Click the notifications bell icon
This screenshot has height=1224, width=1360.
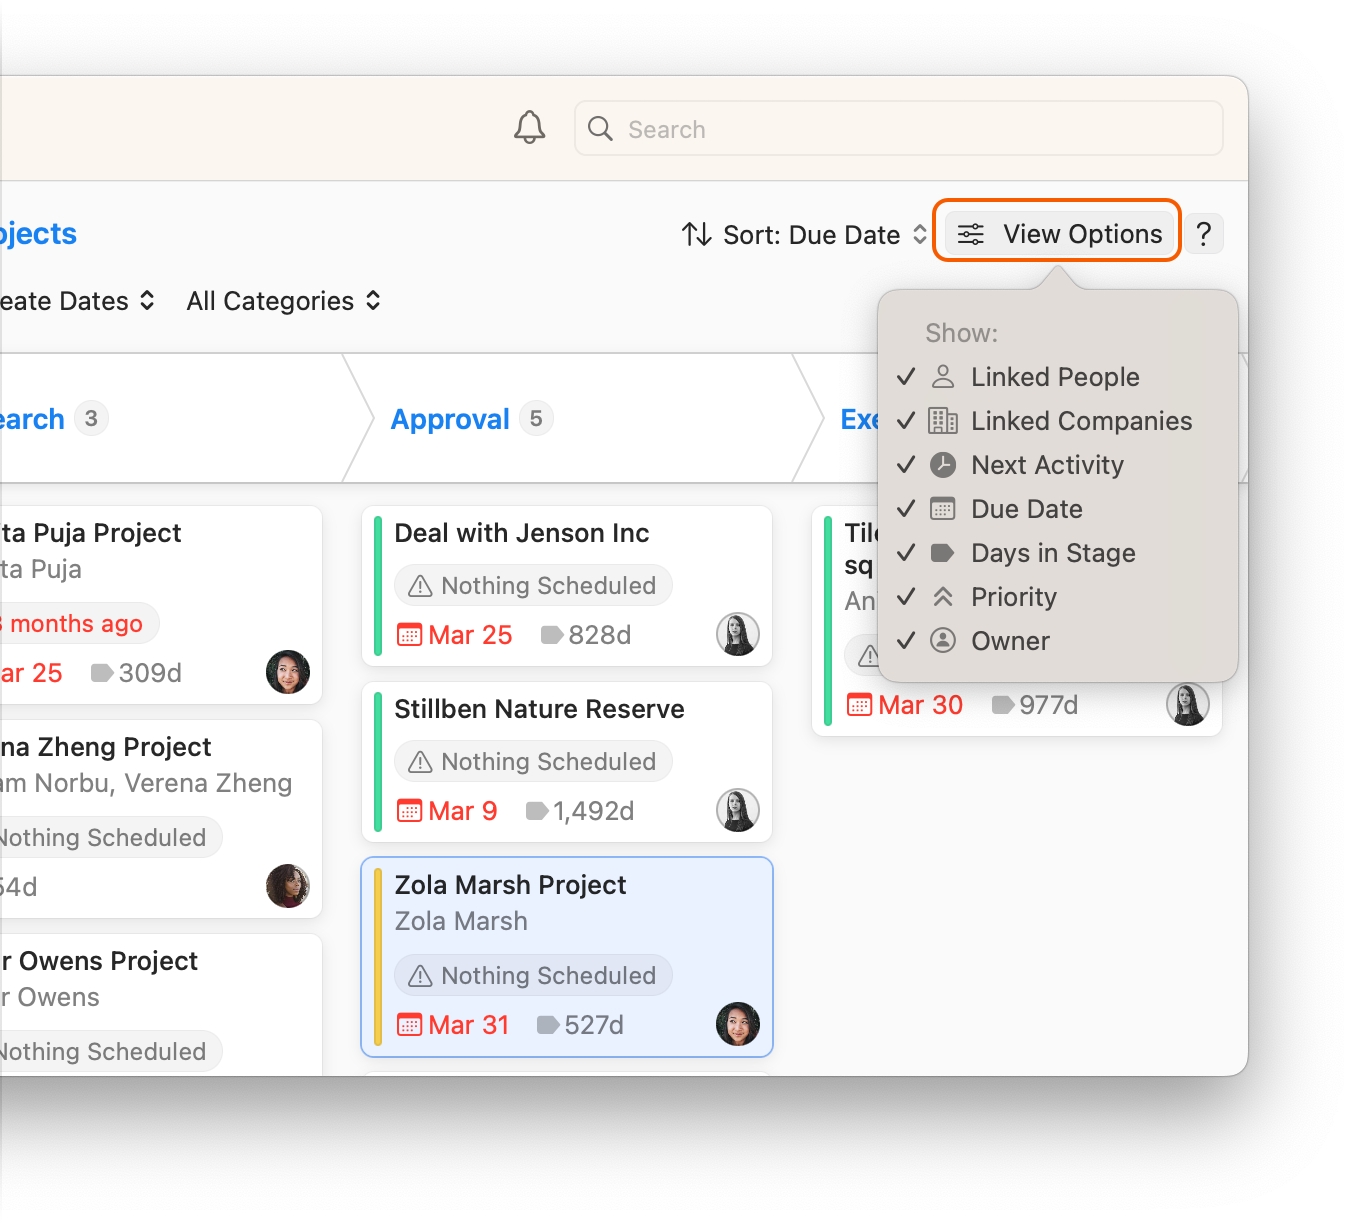pyautogui.click(x=529, y=128)
